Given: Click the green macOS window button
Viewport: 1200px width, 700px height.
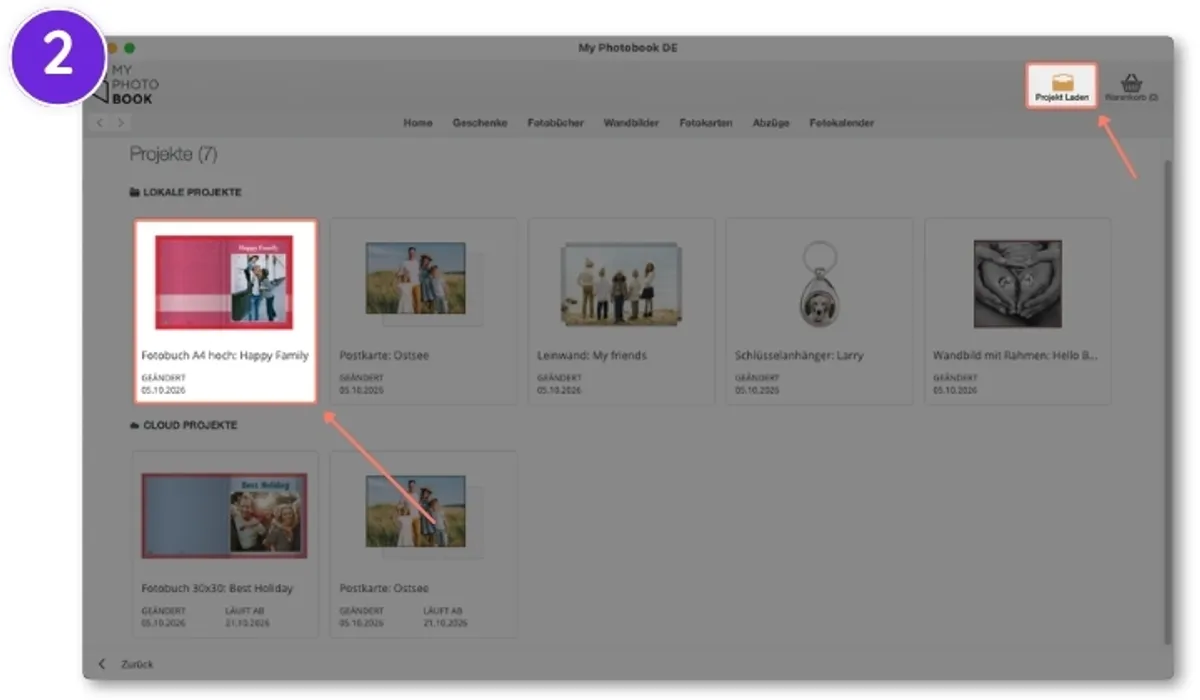Looking at the screenshot, I should coord(129,48).
